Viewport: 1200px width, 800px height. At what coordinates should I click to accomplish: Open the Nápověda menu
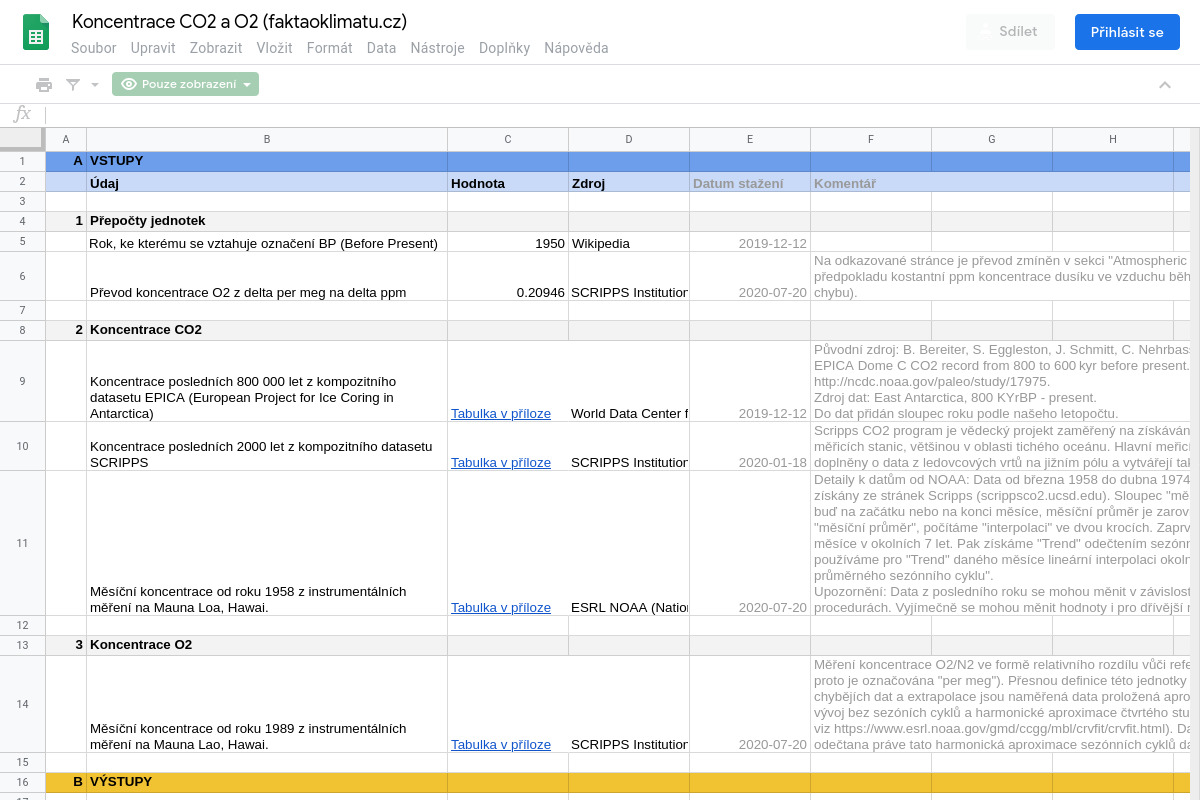[x=576, y=48]
